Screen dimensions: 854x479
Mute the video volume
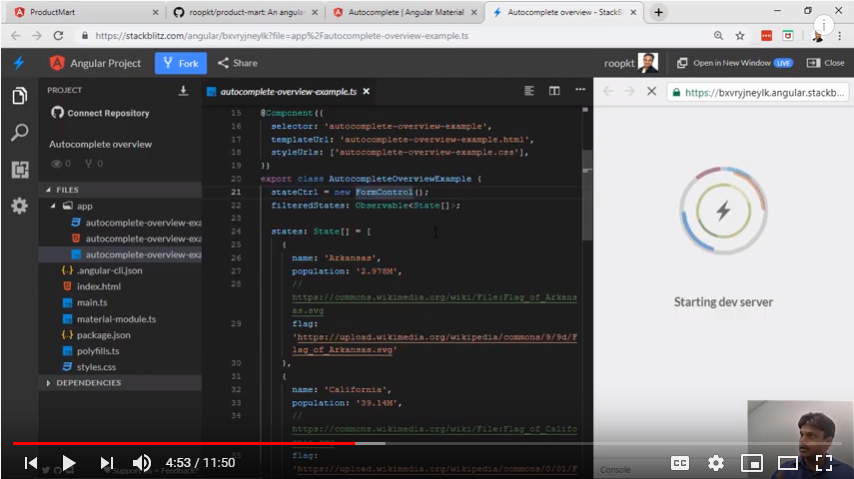click(142, 463)
